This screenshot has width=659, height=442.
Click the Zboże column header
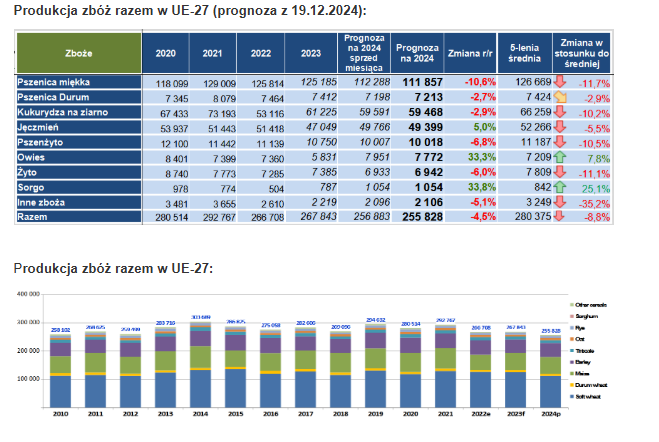(x=79, y=52)
